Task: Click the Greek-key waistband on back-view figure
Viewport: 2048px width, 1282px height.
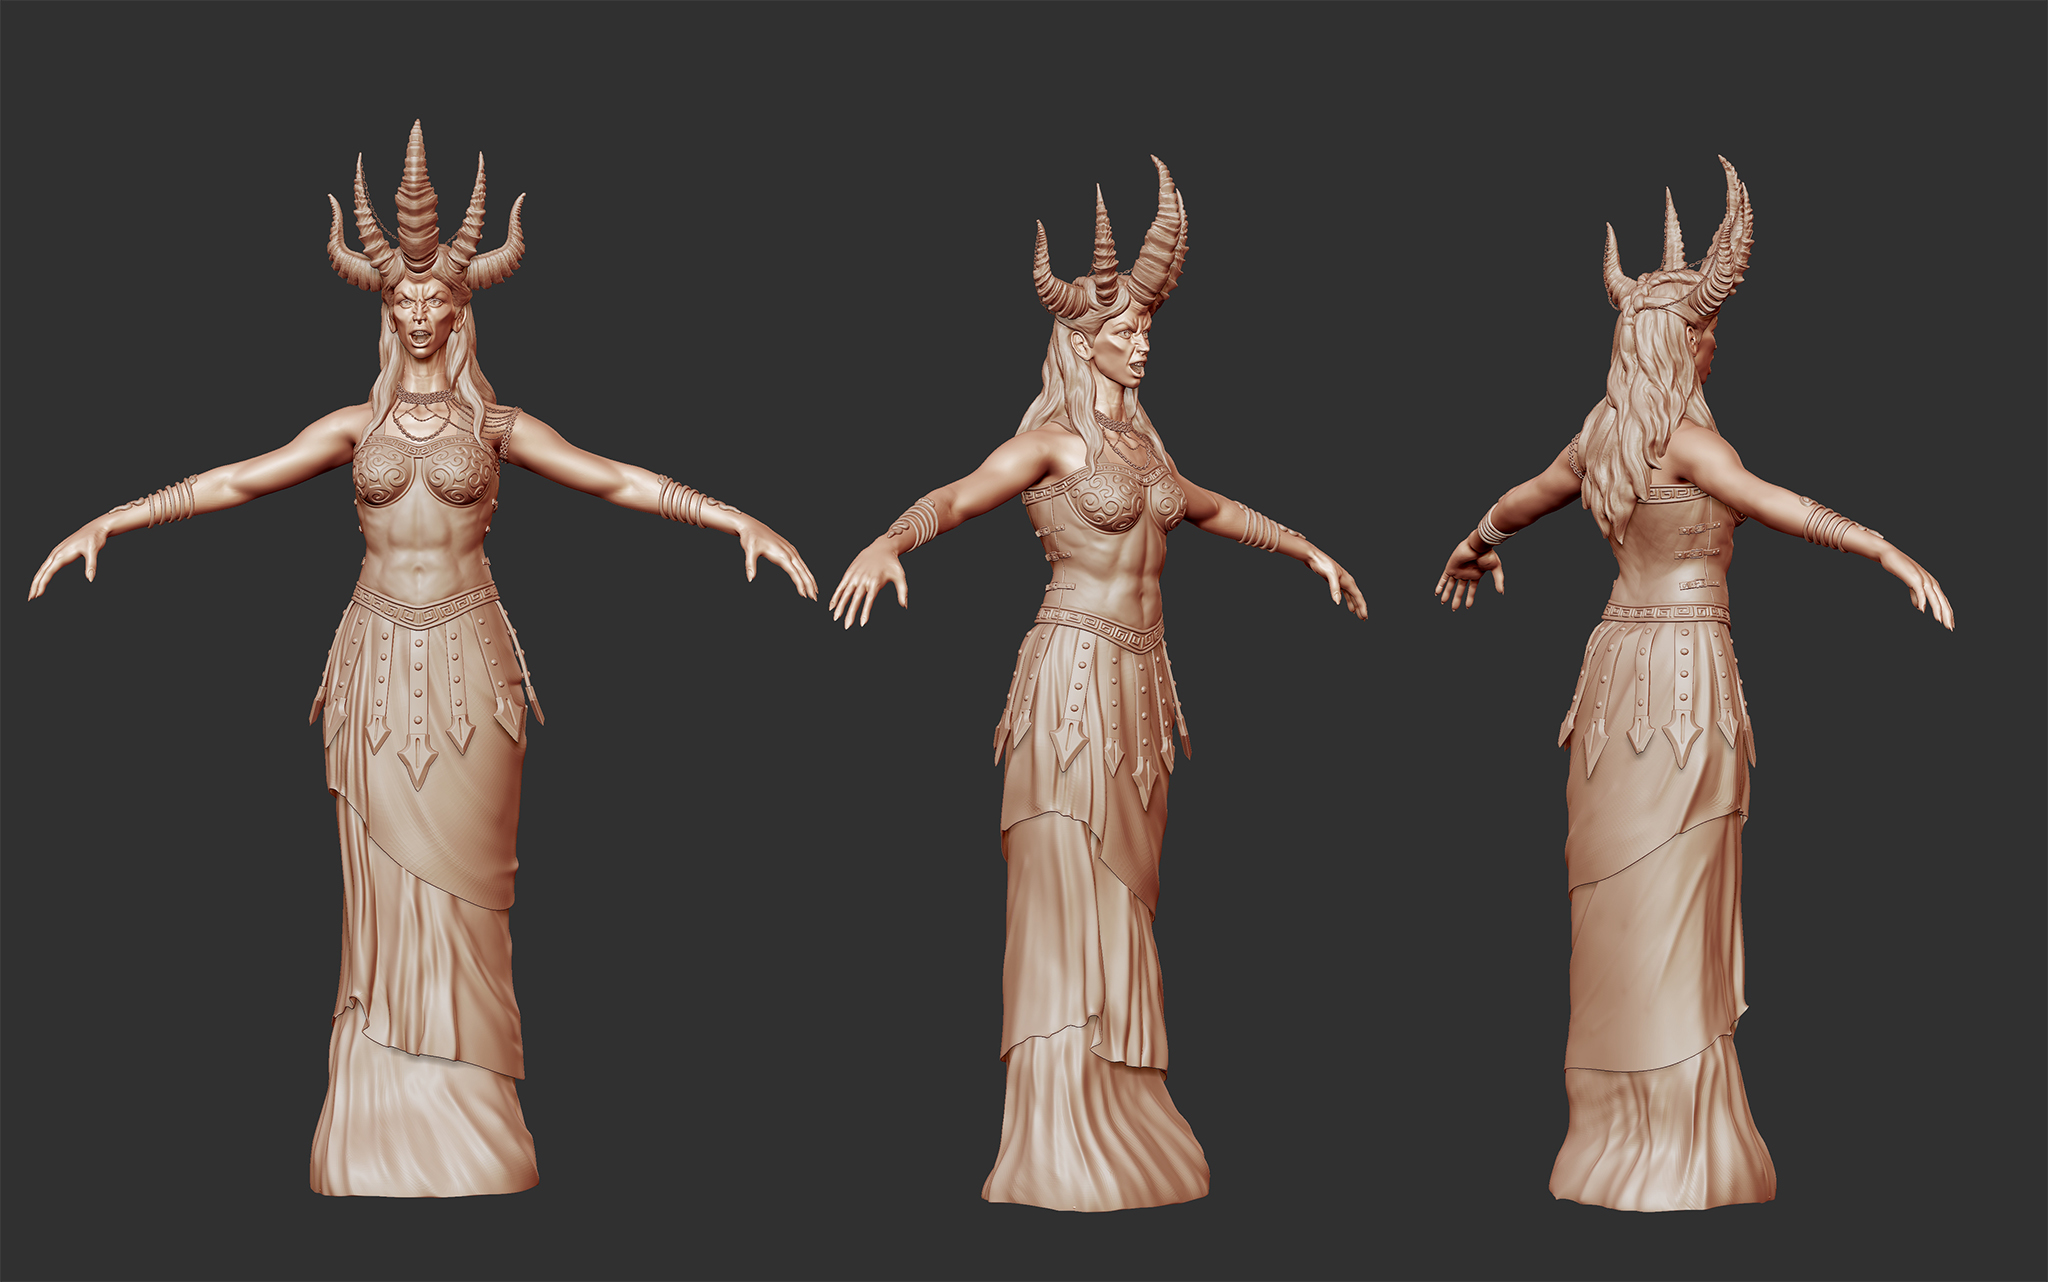Action: tap(1666, 612)
